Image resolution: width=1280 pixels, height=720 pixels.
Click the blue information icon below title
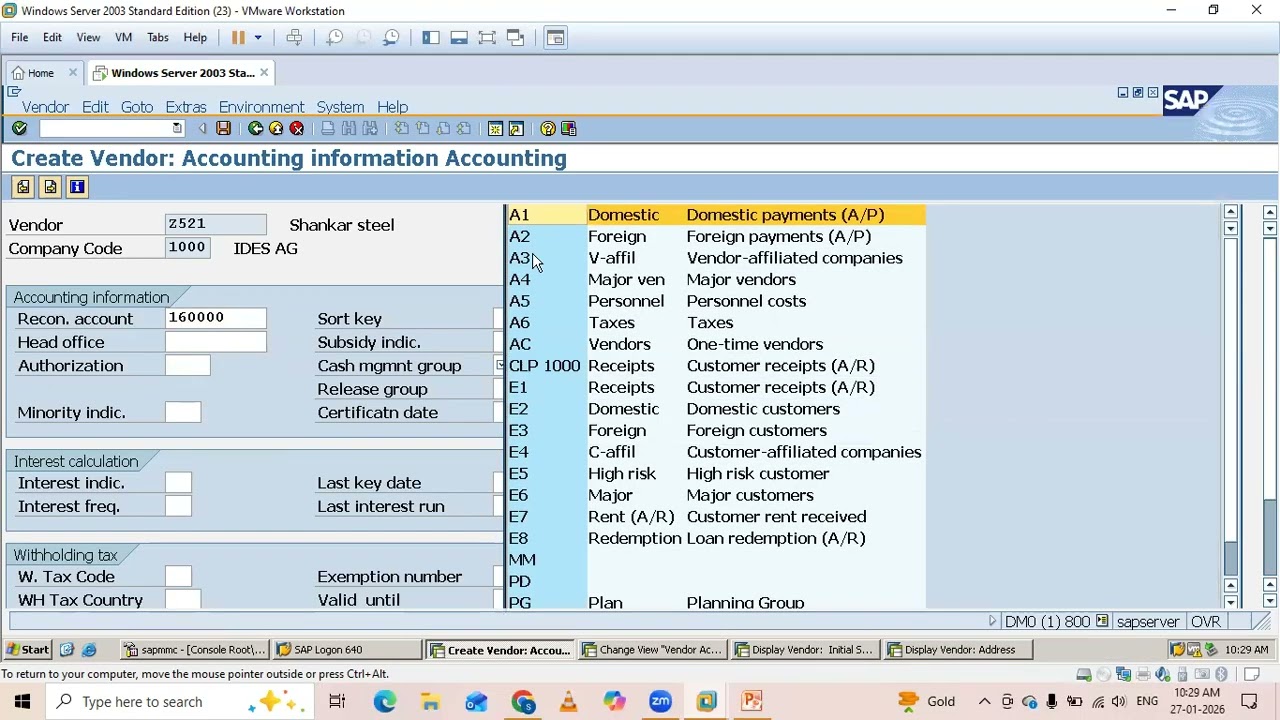pos(77,187)
